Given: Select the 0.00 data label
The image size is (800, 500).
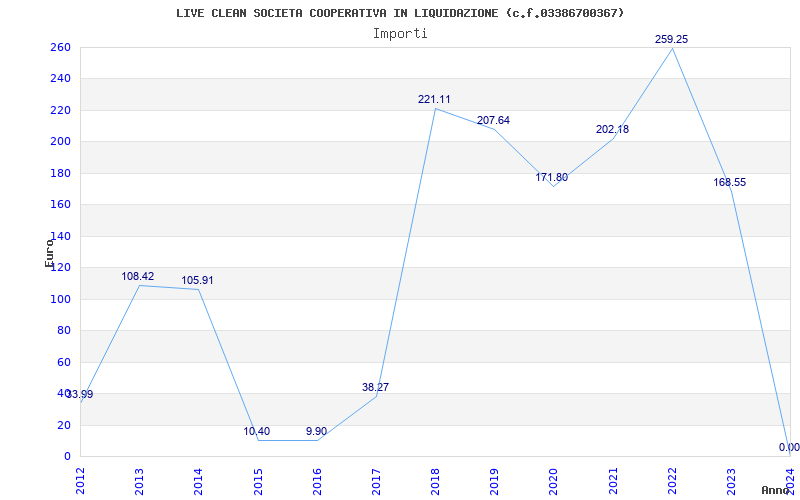Looking at the screenshot, I should coord(789,447).
